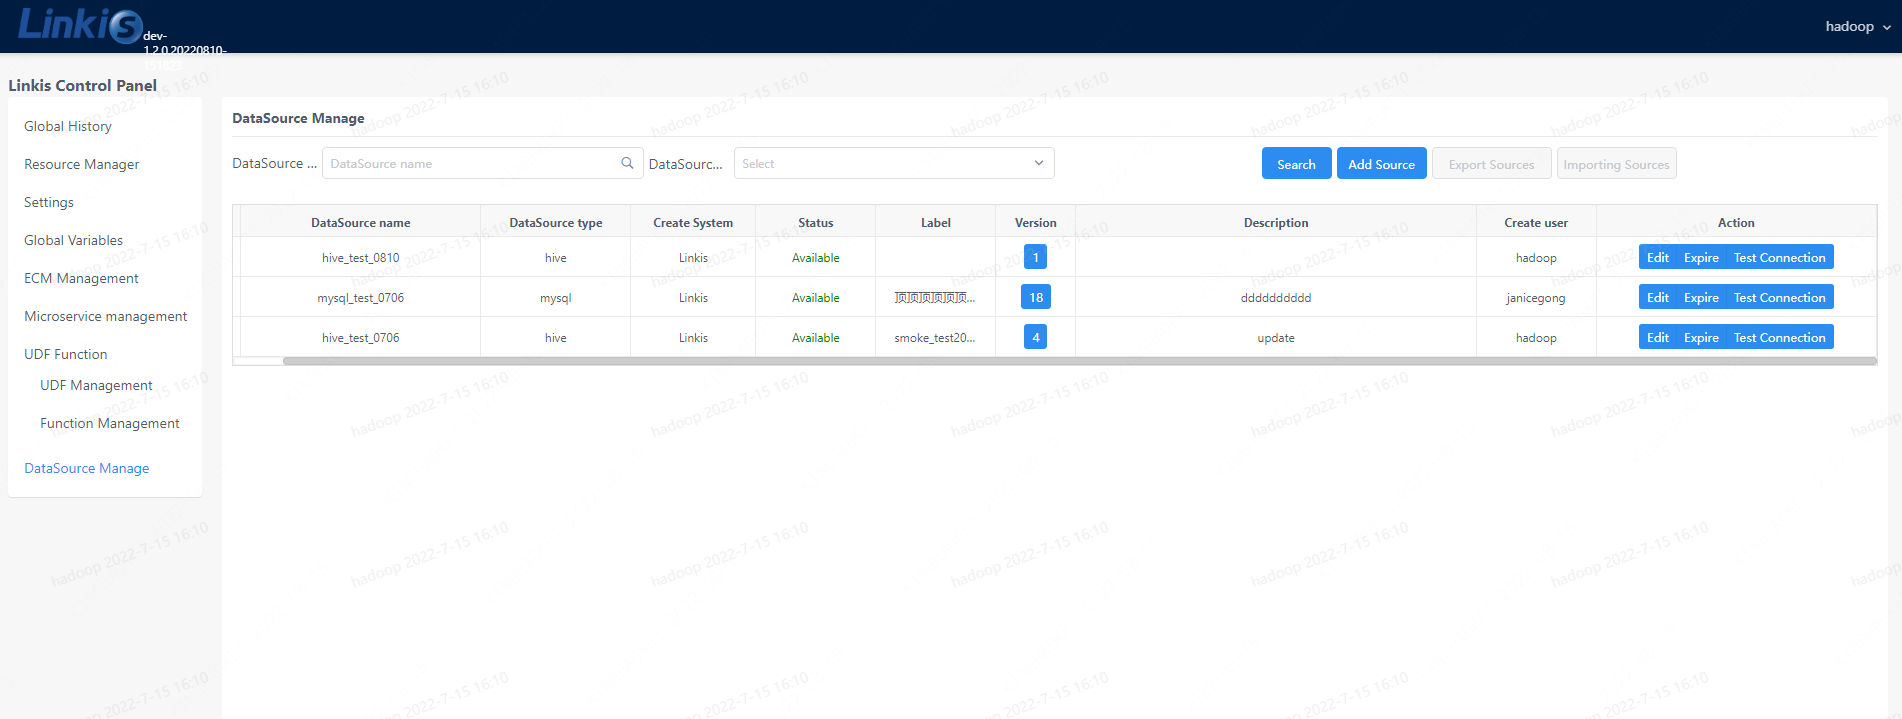The height and width of the screenshot is (719, 1902).
Task: Click the Linkis logo in the header
Action: (x=80, y=25)
